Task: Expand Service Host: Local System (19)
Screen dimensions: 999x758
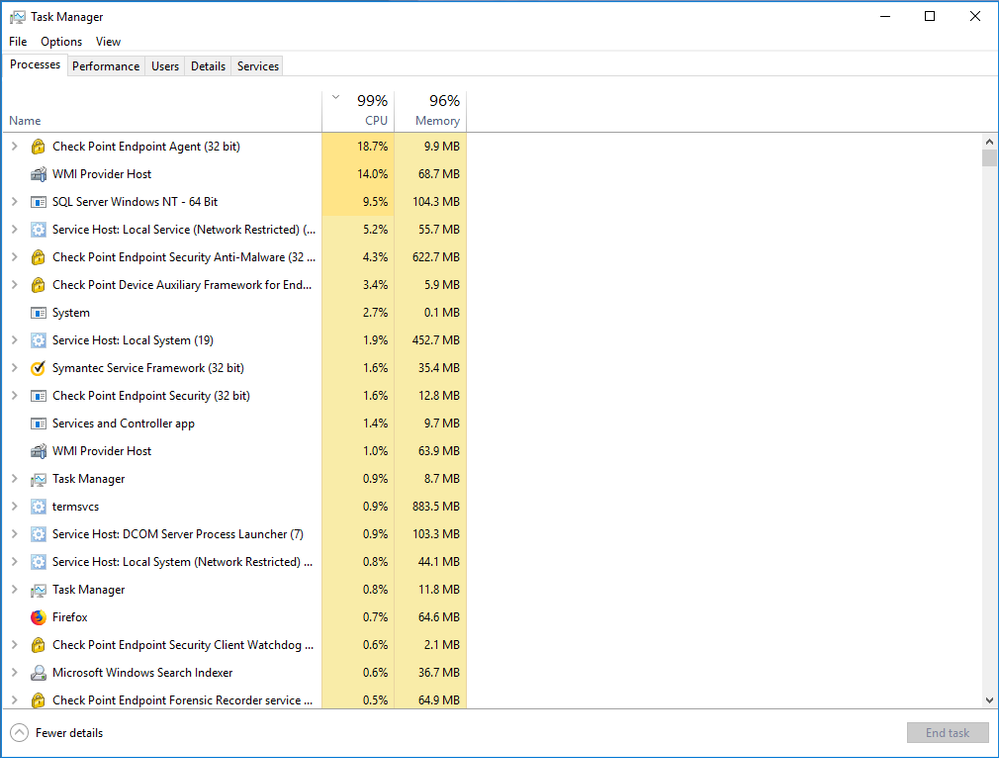Action: coord(15,340)
